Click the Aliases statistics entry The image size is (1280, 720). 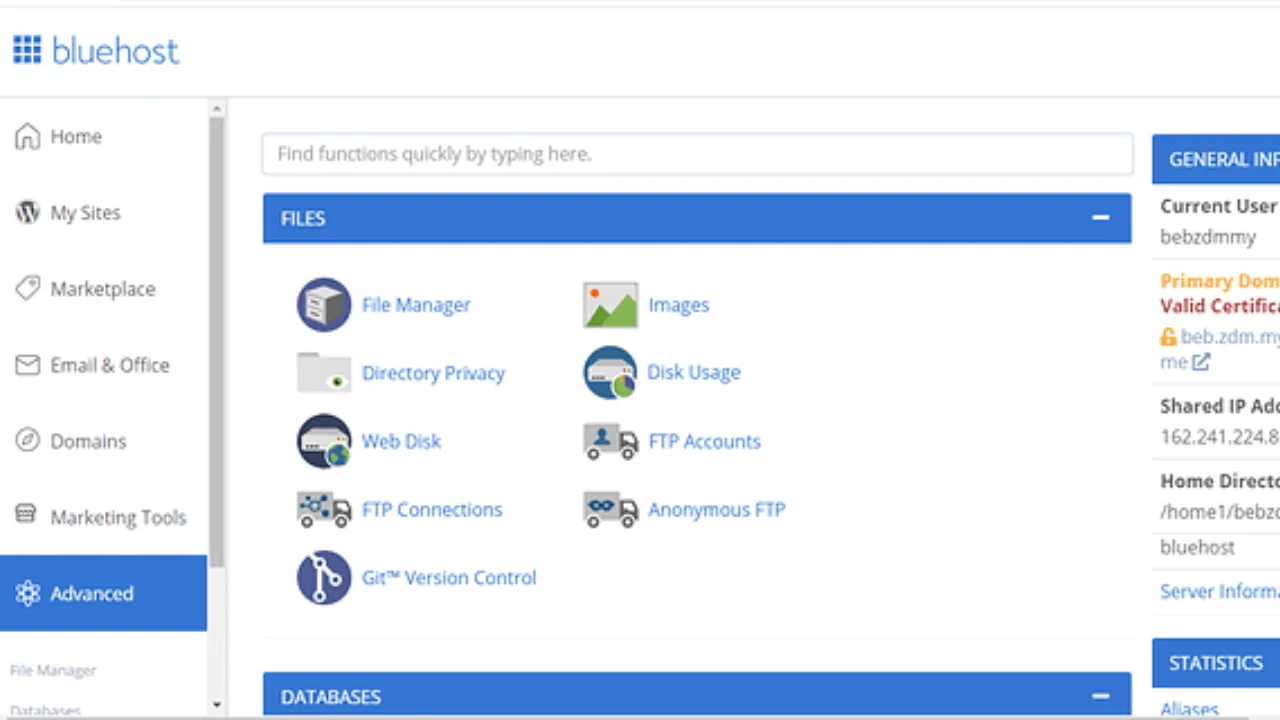coord(1189,708)
